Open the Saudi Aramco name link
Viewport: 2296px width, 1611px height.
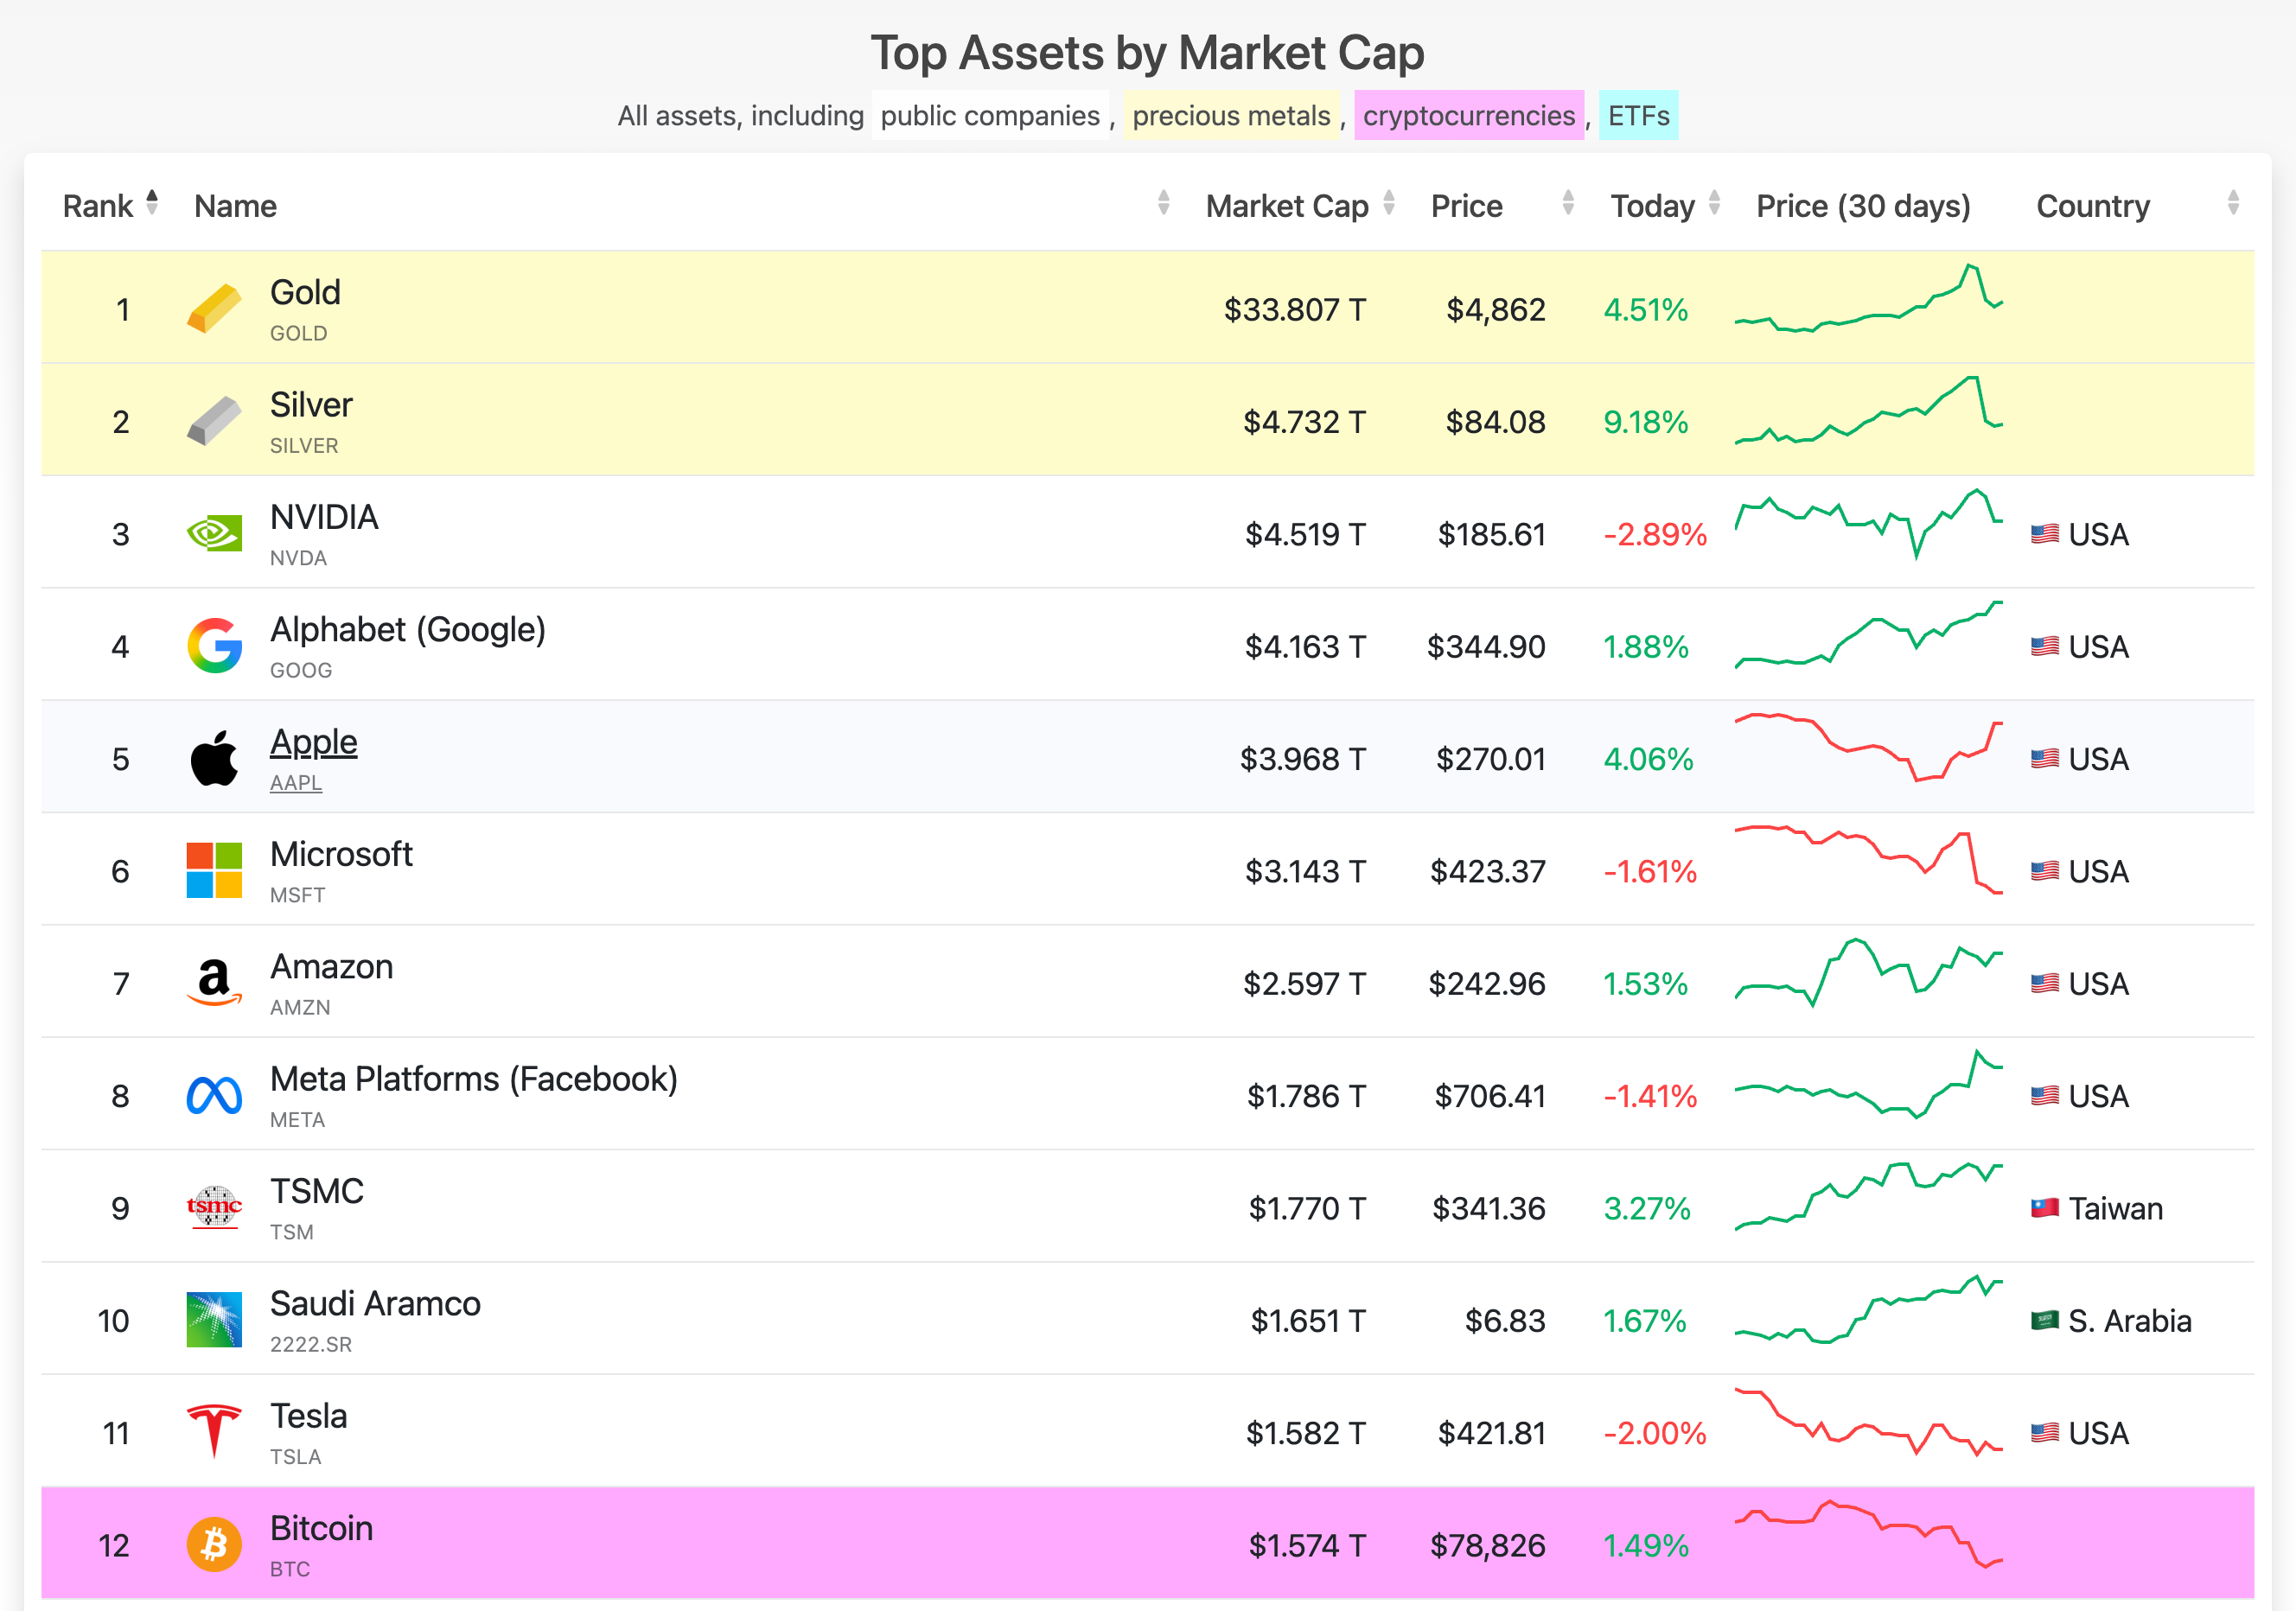coord(375,1303)
